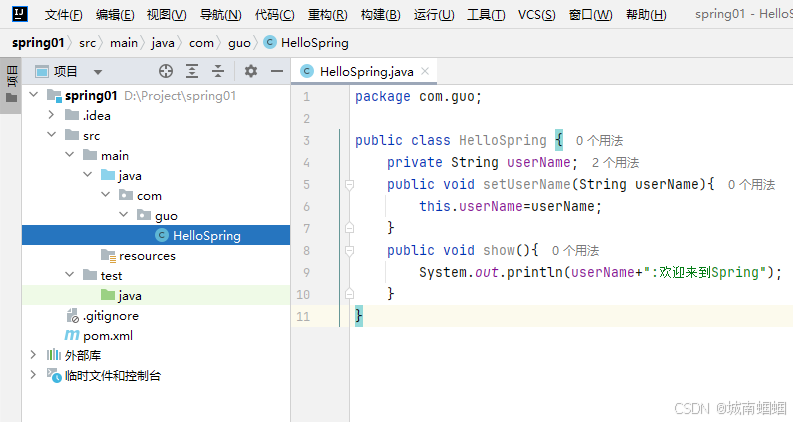Toggle code fold at setUserName method
Screen dimensions: 793x422
(x=349, y=185)
